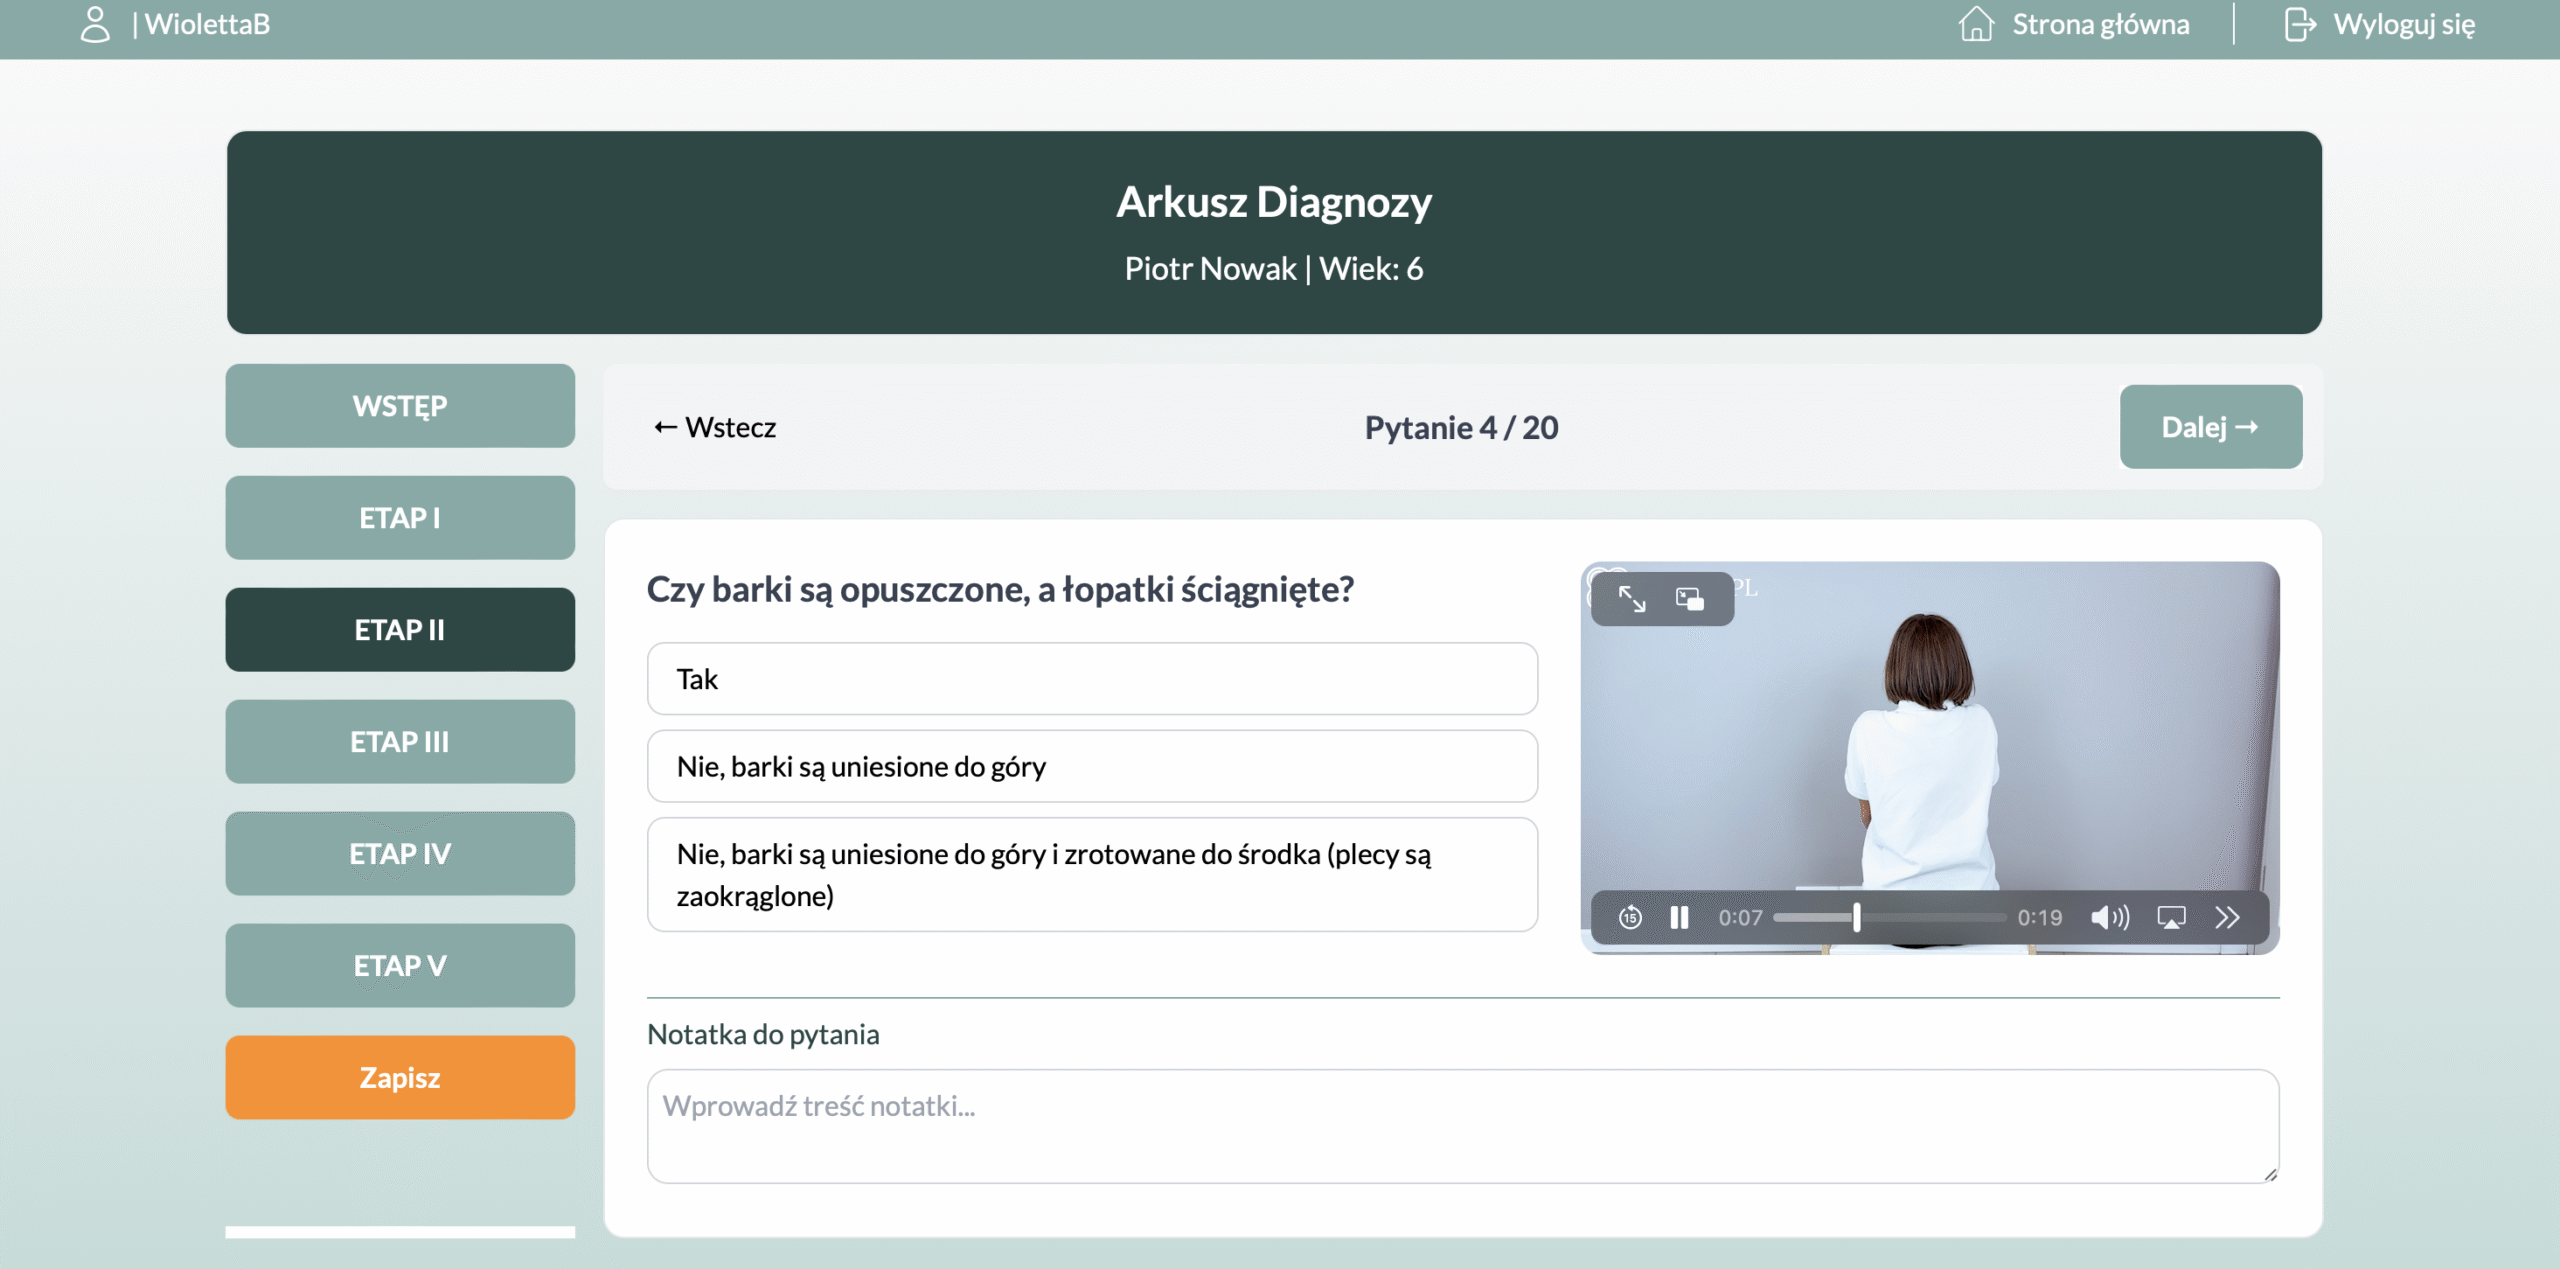Switch to ETAP III tab
2560x1269 pixels.
[400, 741]
